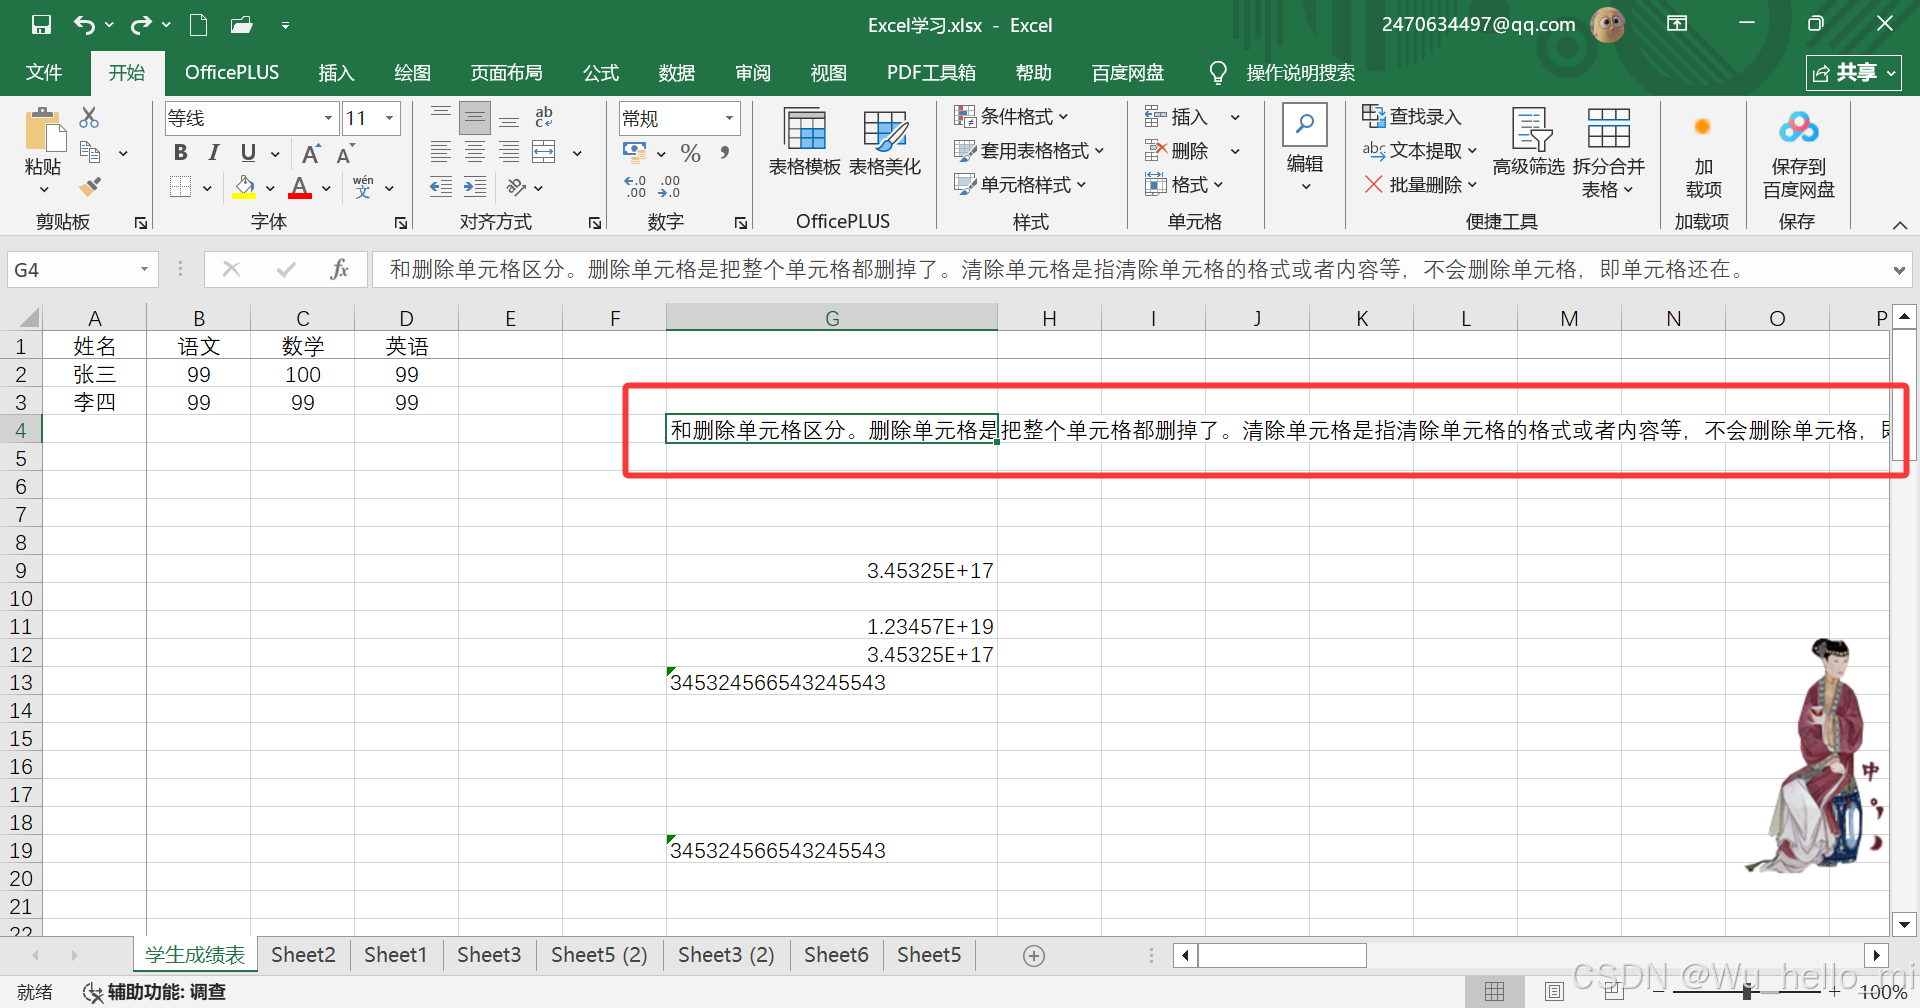Image resolution: width=1920 pixels, height=1008 pixels.
Task: Increase indent in alignment group
Action: coord(475,187)
